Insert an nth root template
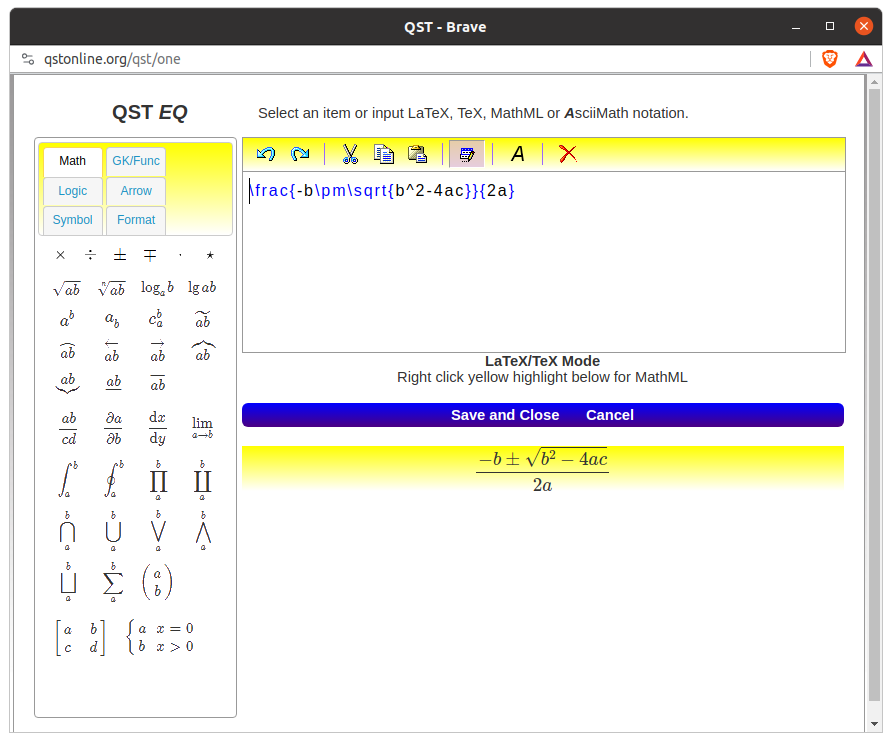892x742 pixels. click(x=112, y=288)
